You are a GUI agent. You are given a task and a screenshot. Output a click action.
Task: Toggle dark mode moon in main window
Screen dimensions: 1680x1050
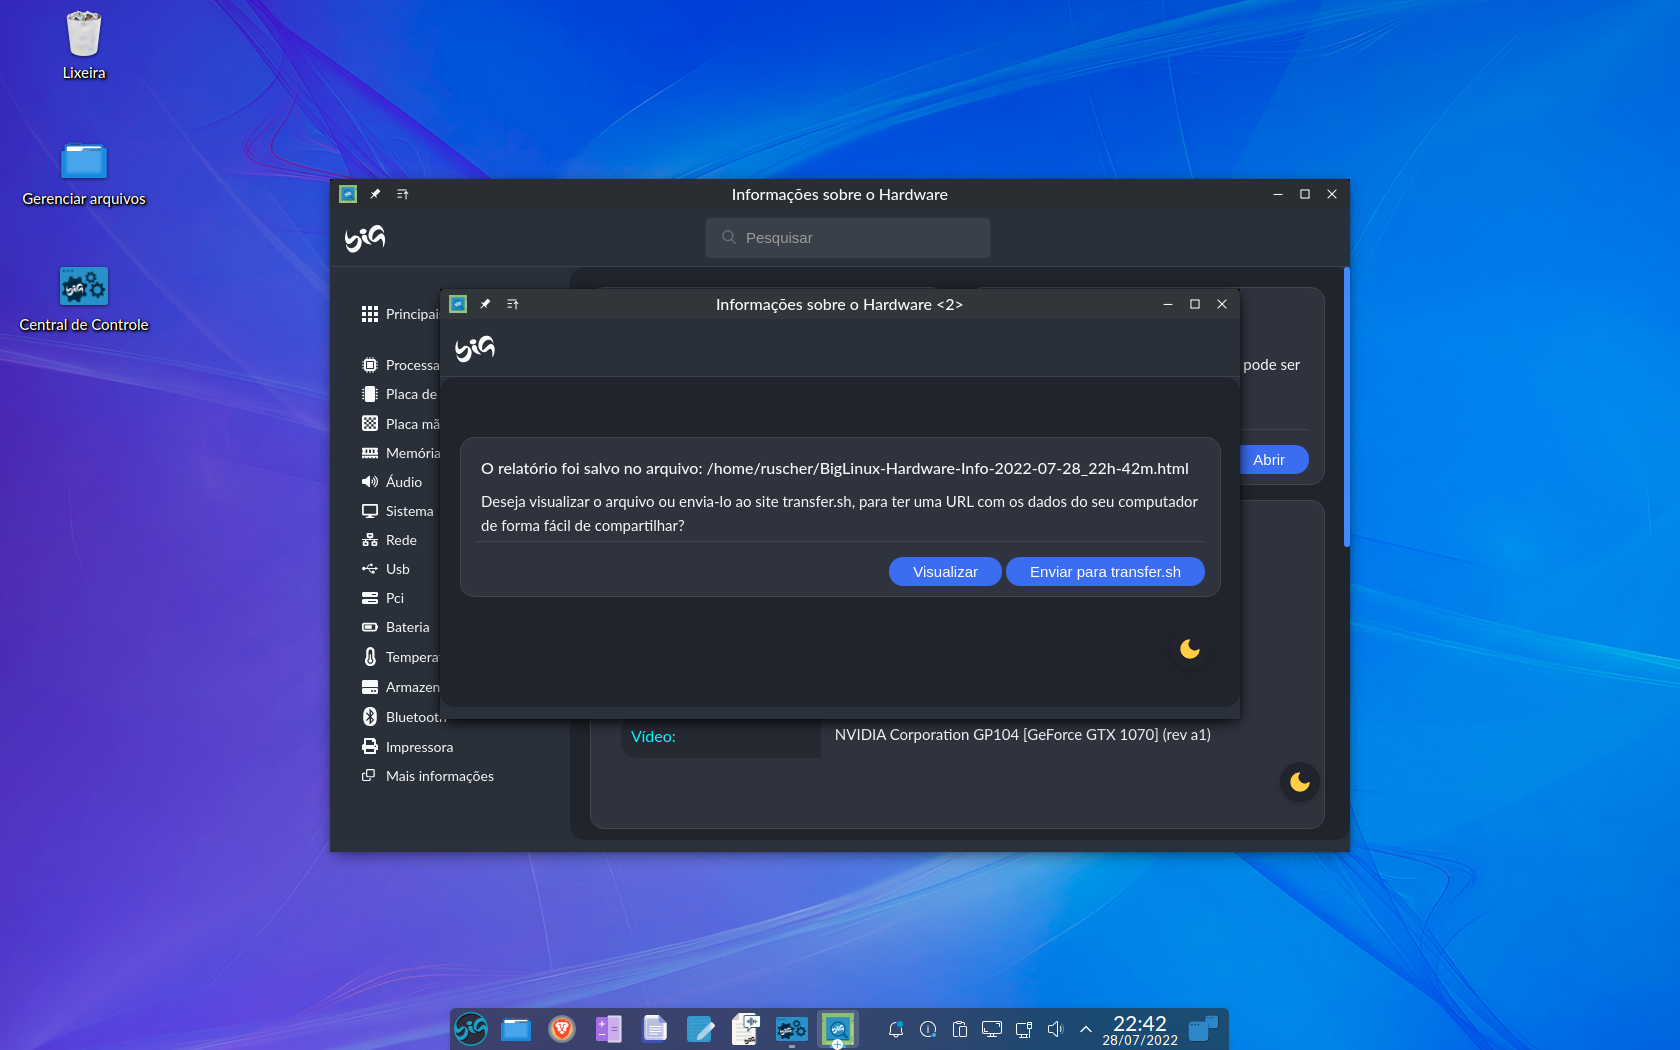point(1299,782)
